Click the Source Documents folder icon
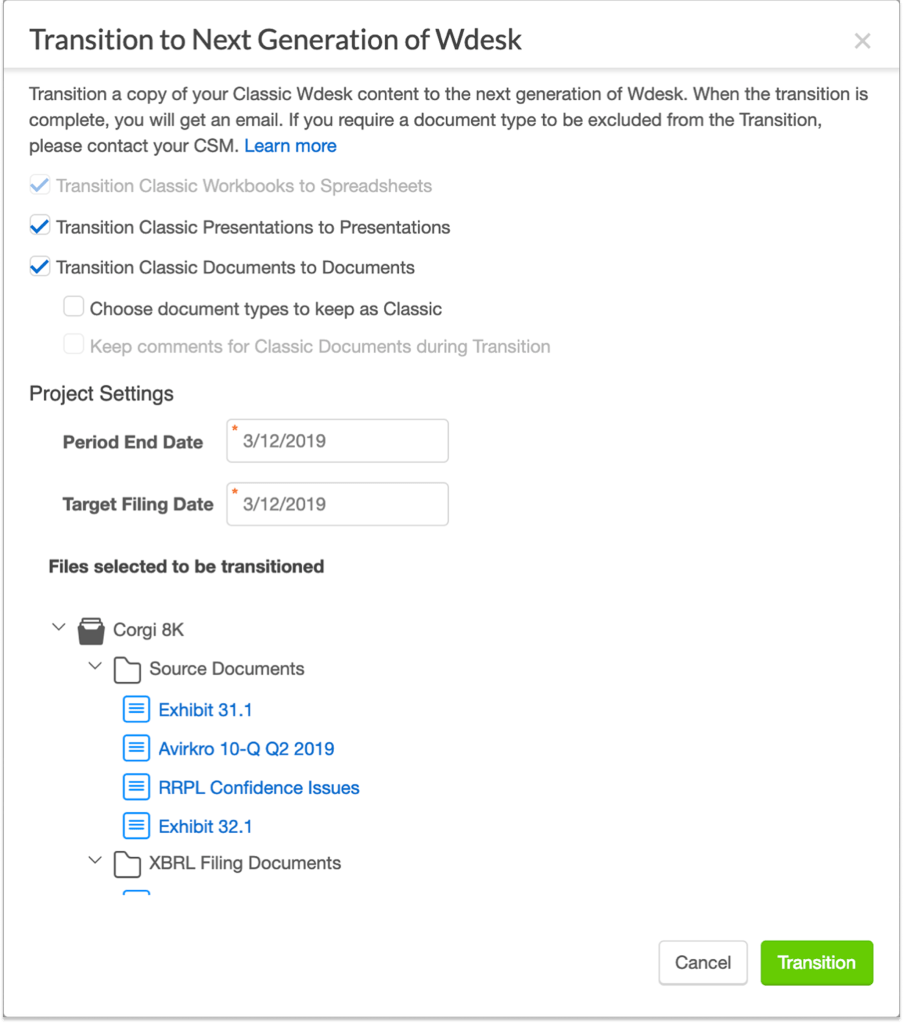The image size is (903, 1023). click(x=127, y=669)
